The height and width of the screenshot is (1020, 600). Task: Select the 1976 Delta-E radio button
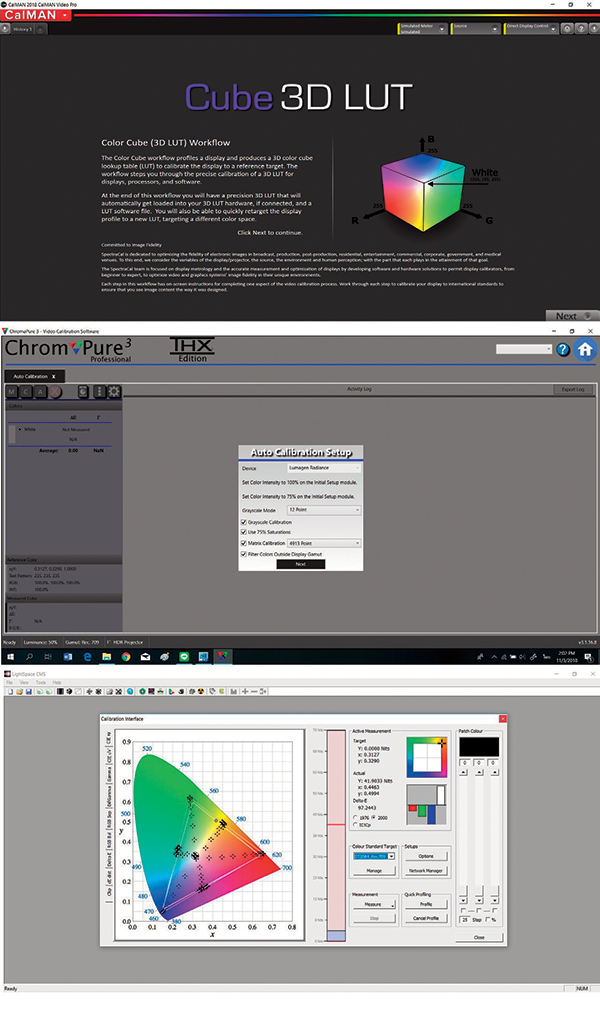point(355,818)
